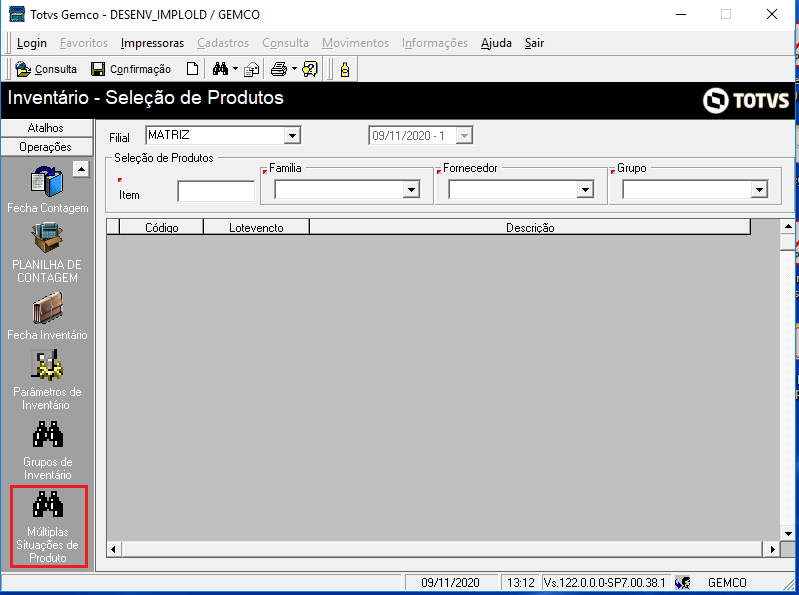Image resolution: width=799 pixels, height=595 pixels.
Task: Open the binoculars search dropdown arrow
Action: point(235,68)
